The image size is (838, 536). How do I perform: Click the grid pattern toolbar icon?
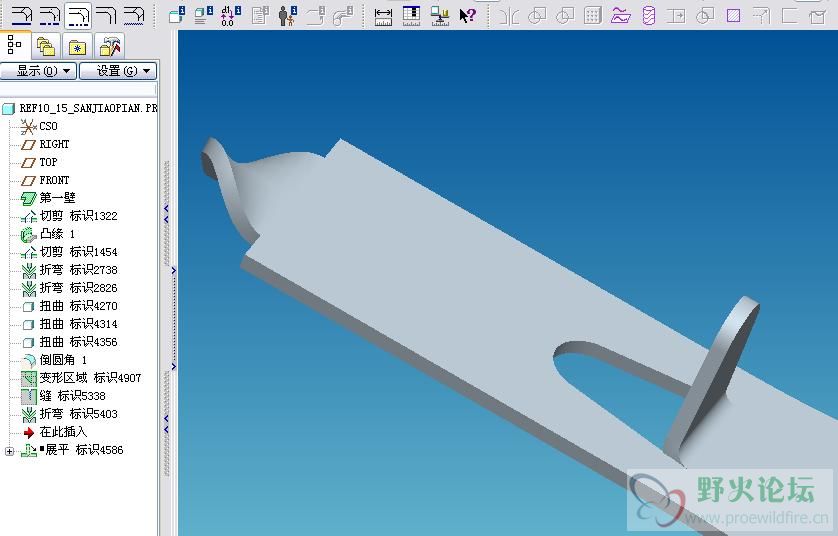592,15
